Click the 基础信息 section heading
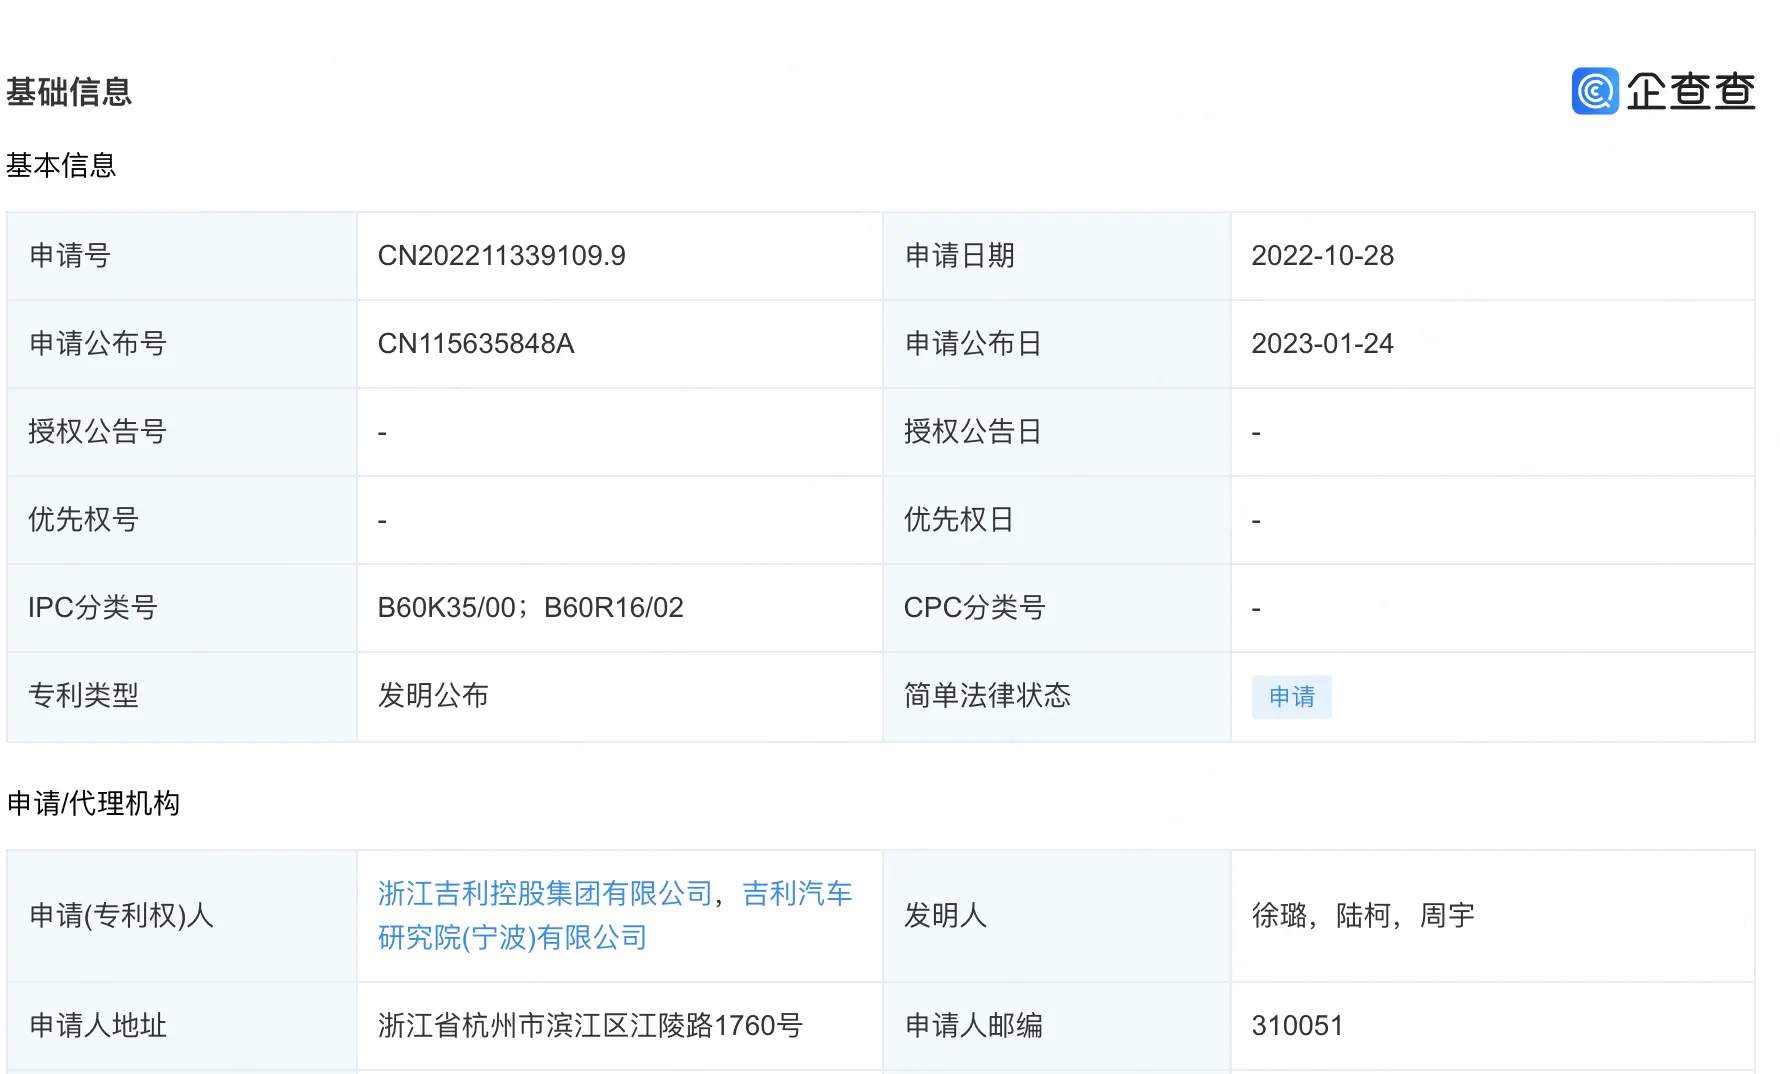Screen dimensions: 1780x1074 69,92
